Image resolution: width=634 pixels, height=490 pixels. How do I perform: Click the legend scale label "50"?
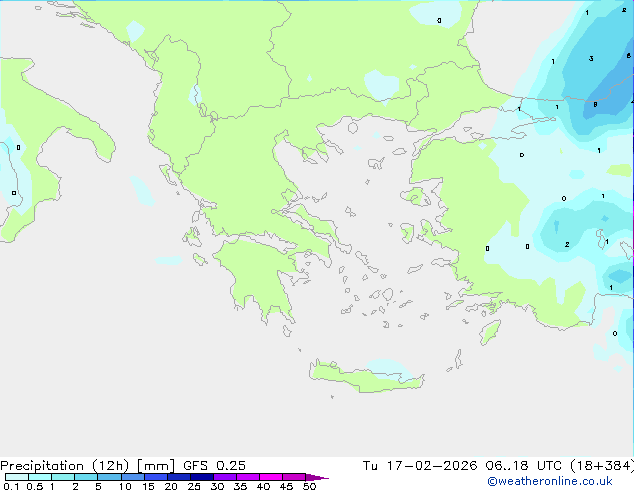point(309,486)
